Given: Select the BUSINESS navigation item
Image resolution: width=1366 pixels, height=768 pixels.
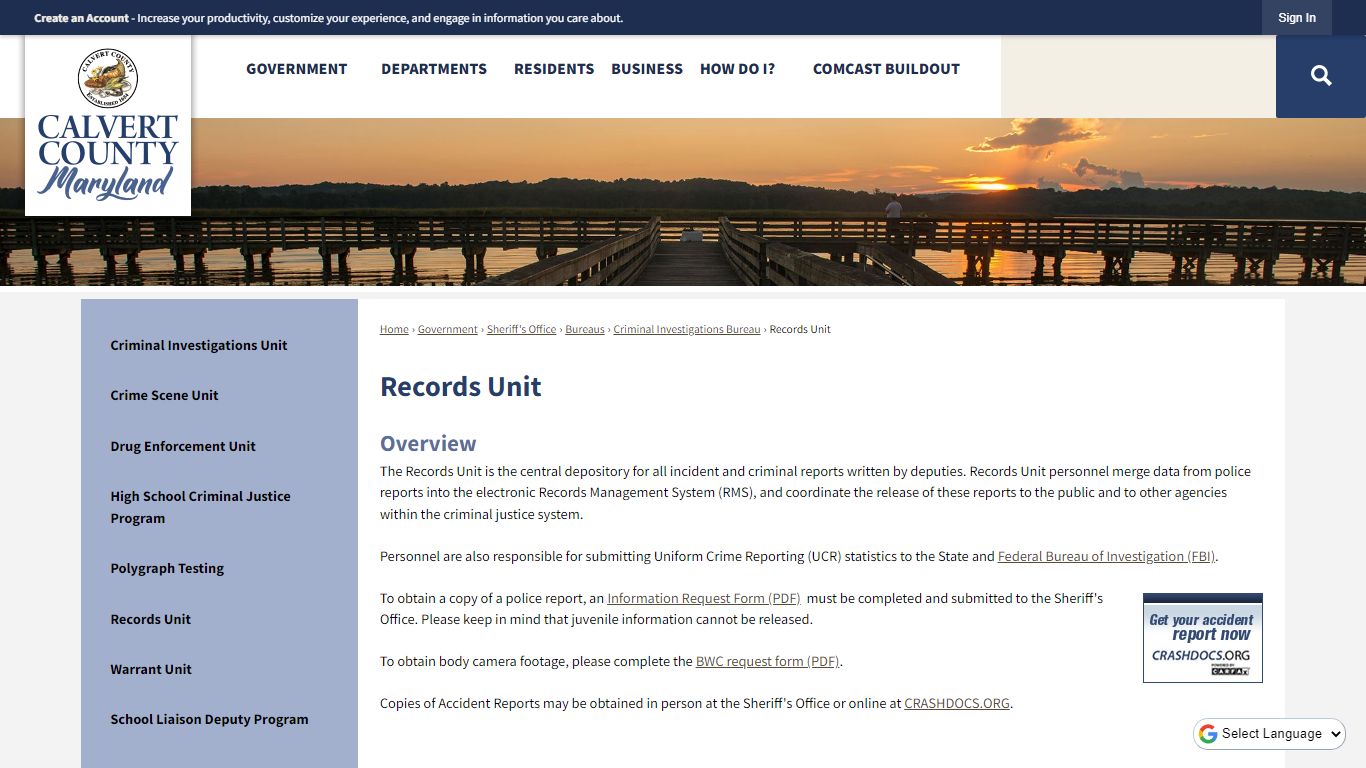Looking at the screenshot, I should (646, 69).
